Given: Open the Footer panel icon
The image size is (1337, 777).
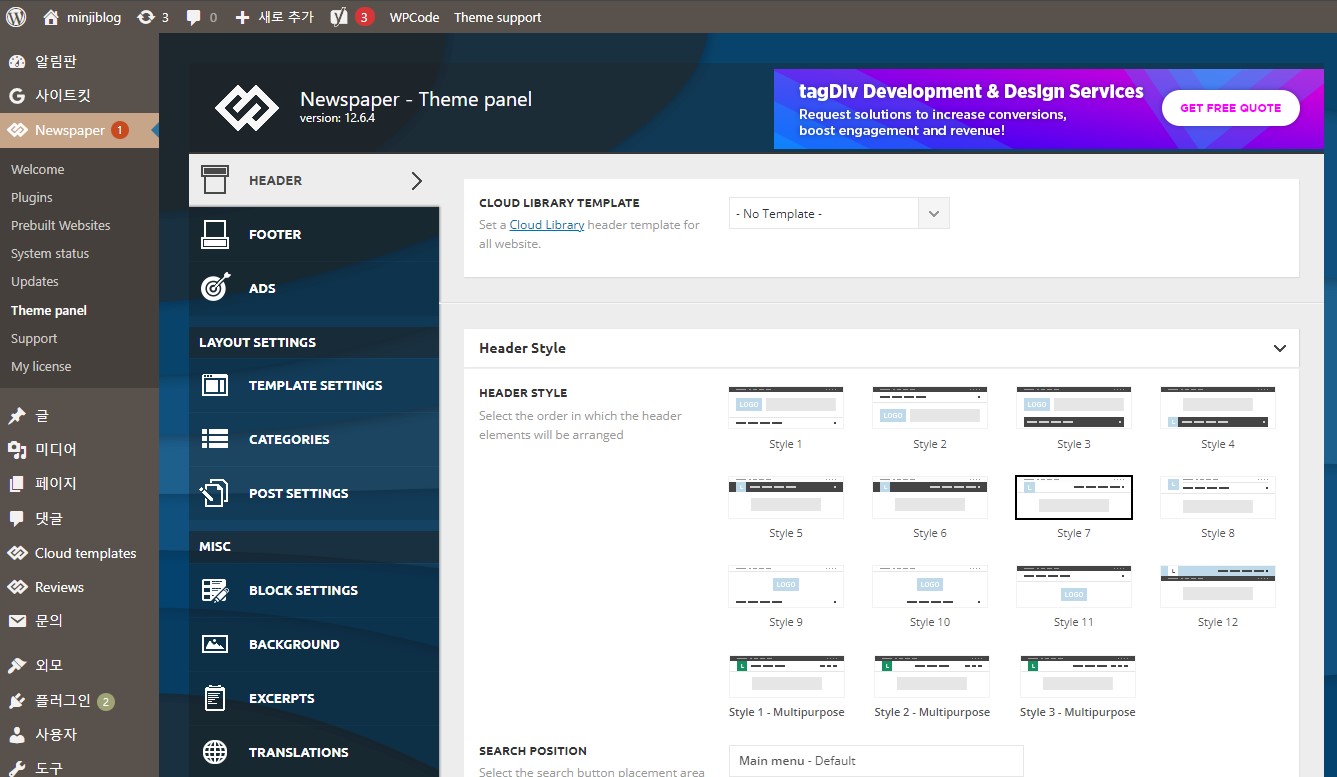Looking at the screenshot, I should coord(215,234).
